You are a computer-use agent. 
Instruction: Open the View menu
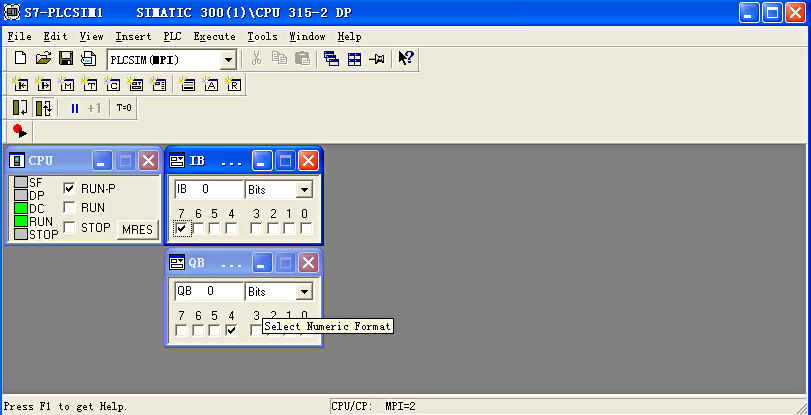point(92,37)
